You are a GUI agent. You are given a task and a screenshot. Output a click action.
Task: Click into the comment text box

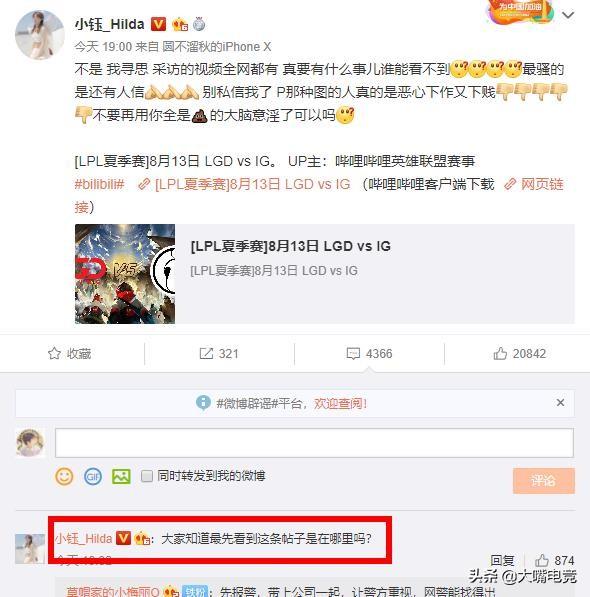pyautogui.click(x=314, y=443)
